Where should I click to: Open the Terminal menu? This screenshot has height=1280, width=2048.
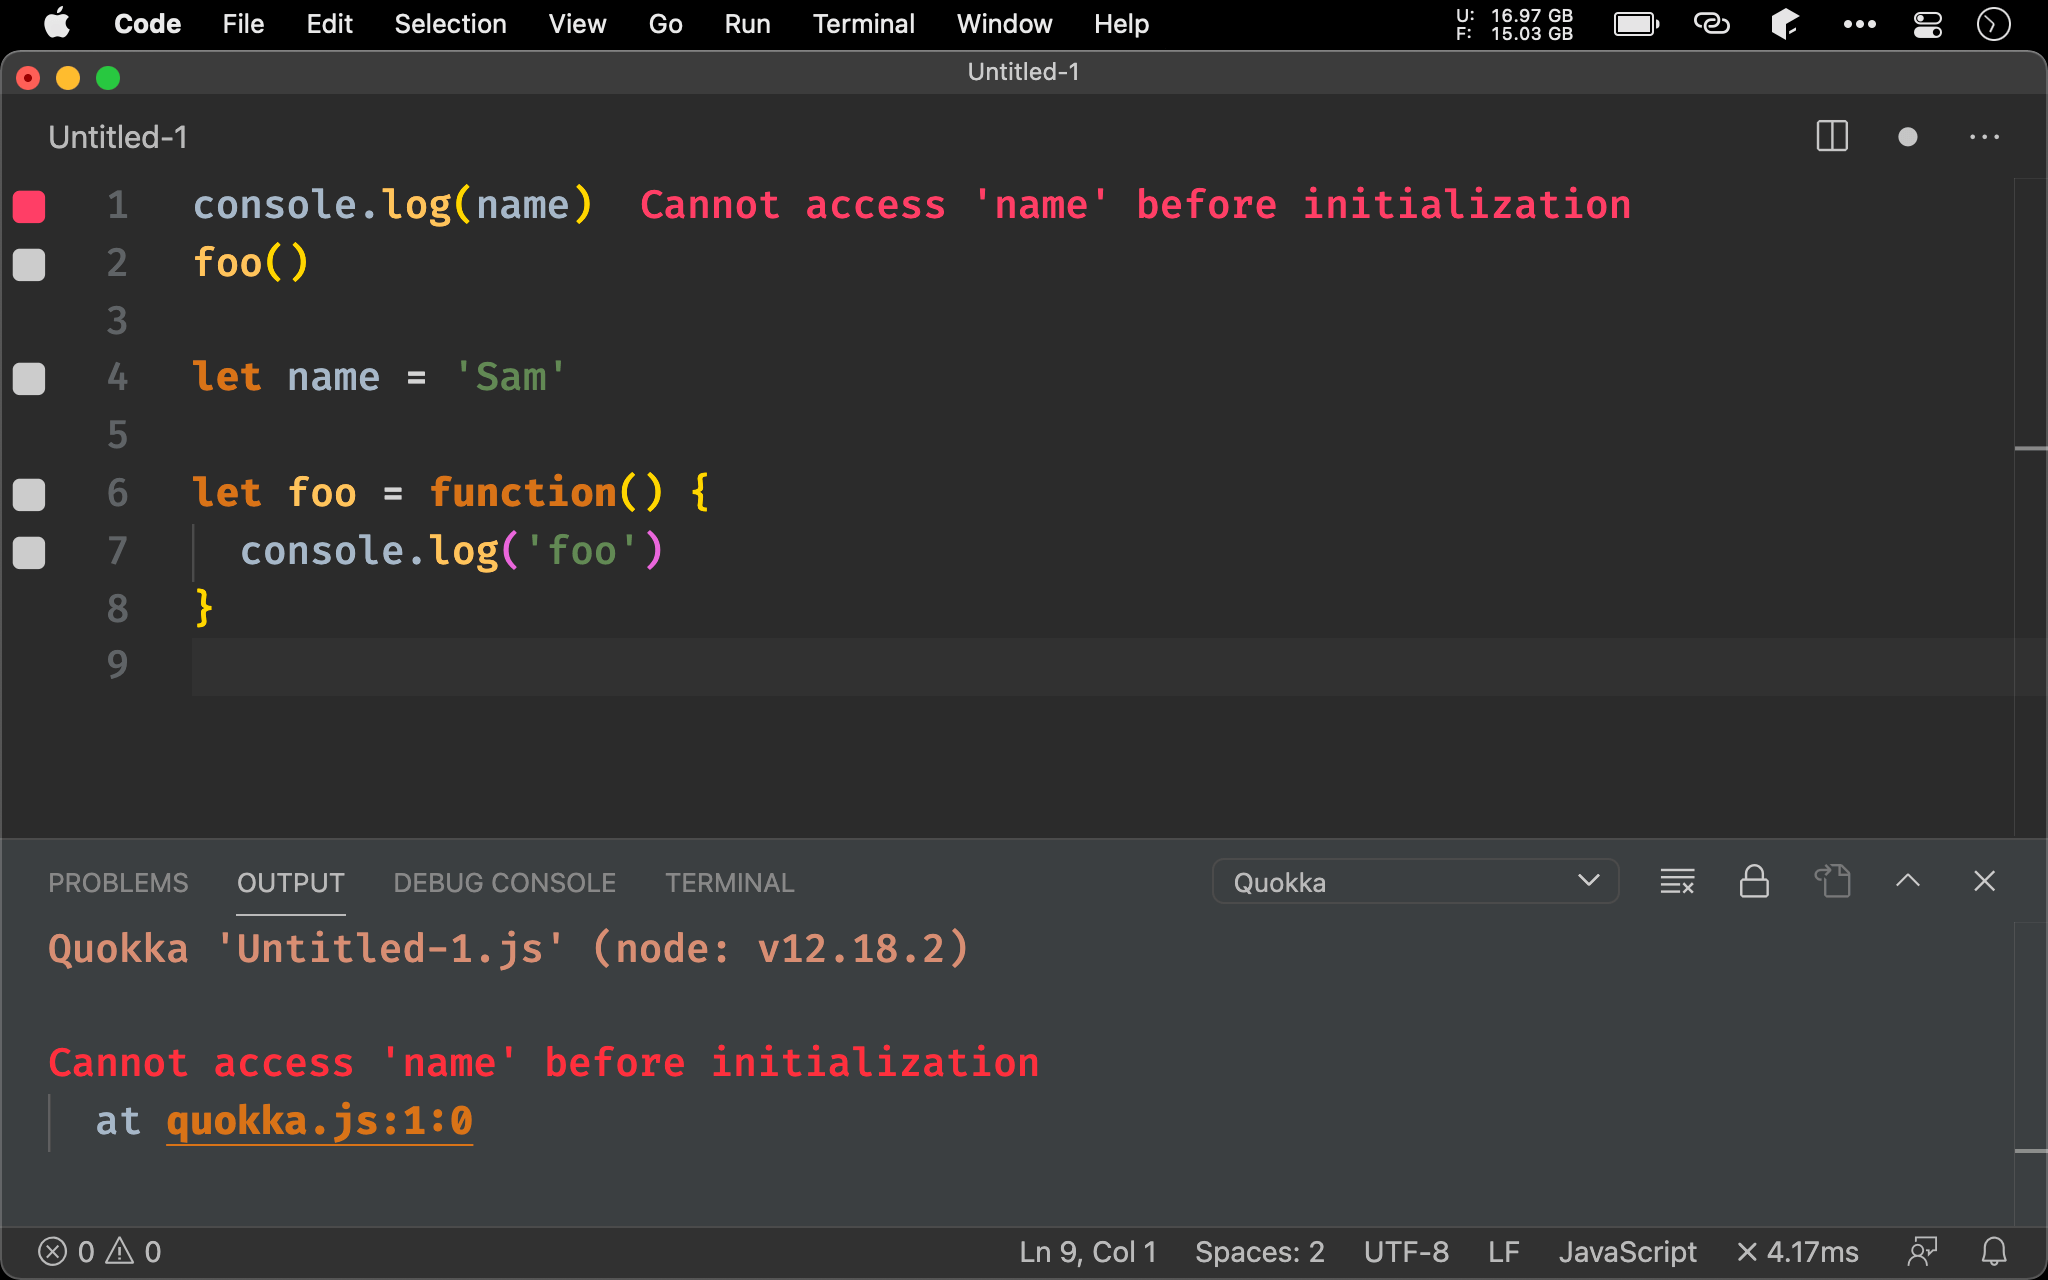863,24
